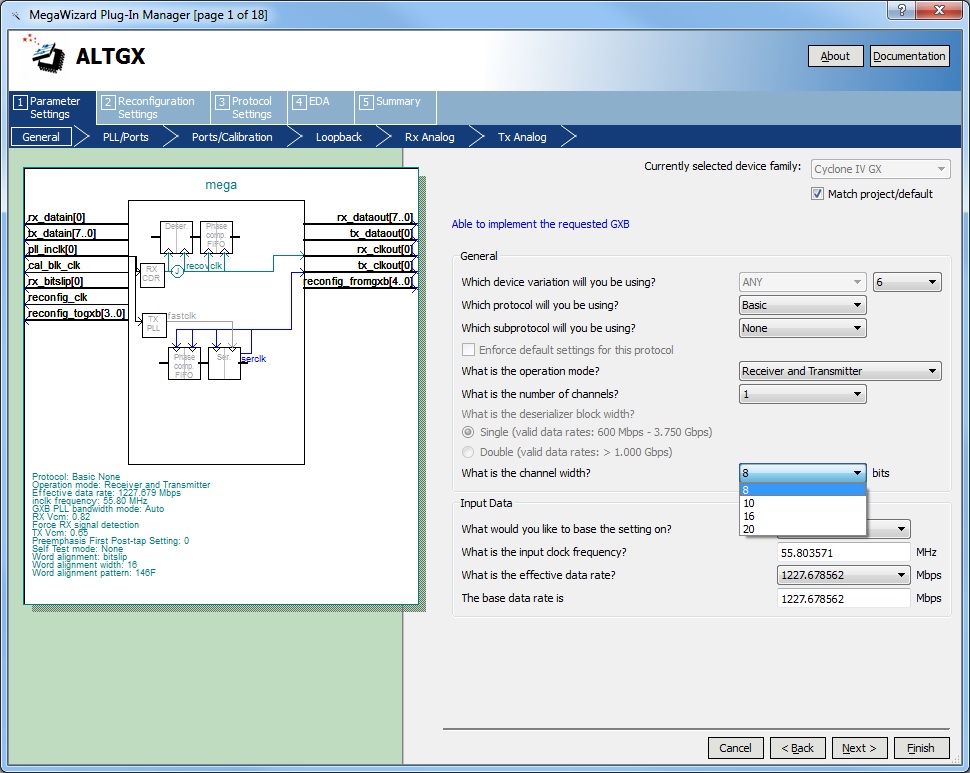970x773 pixels.
Task: Open the effective data rate dropdown
Action: pos(843,575)
